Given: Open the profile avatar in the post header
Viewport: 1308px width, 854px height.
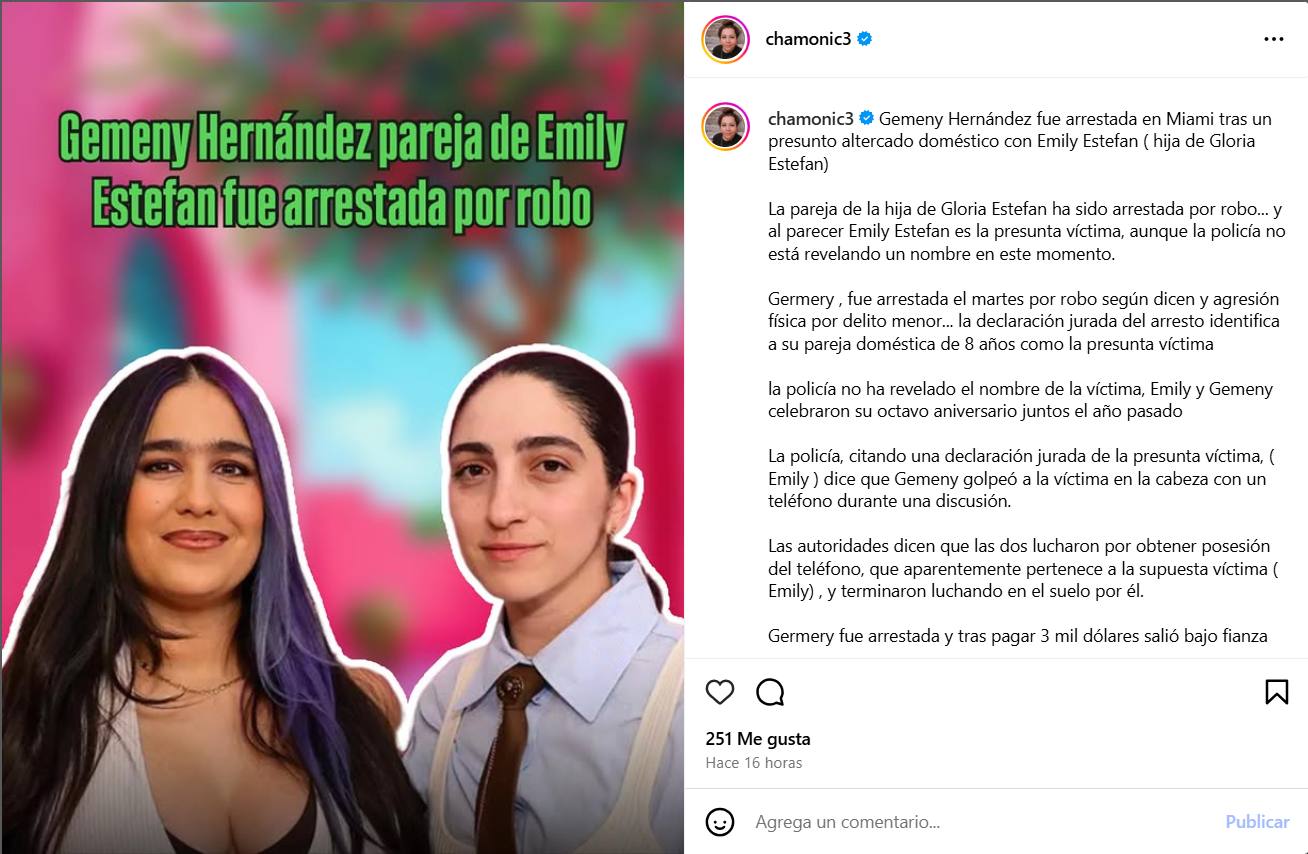Looking at the screenshot, I should (x=725, y=39).
